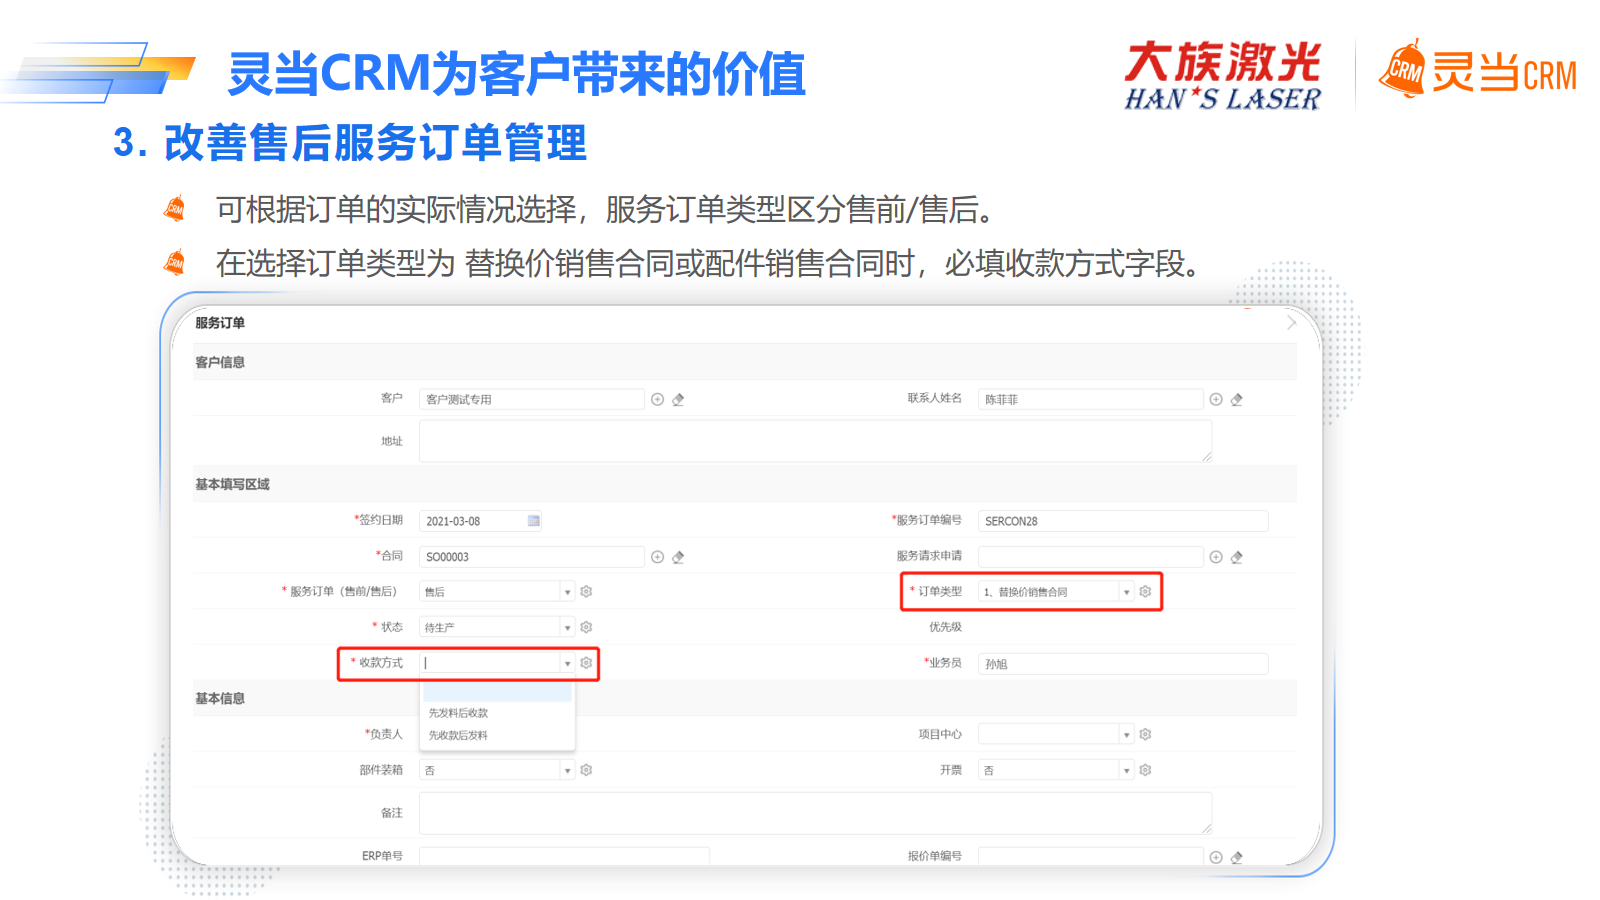Click into the 地址 text area
The height and width of the screenshot is (900, 1600).
[814, 441]
